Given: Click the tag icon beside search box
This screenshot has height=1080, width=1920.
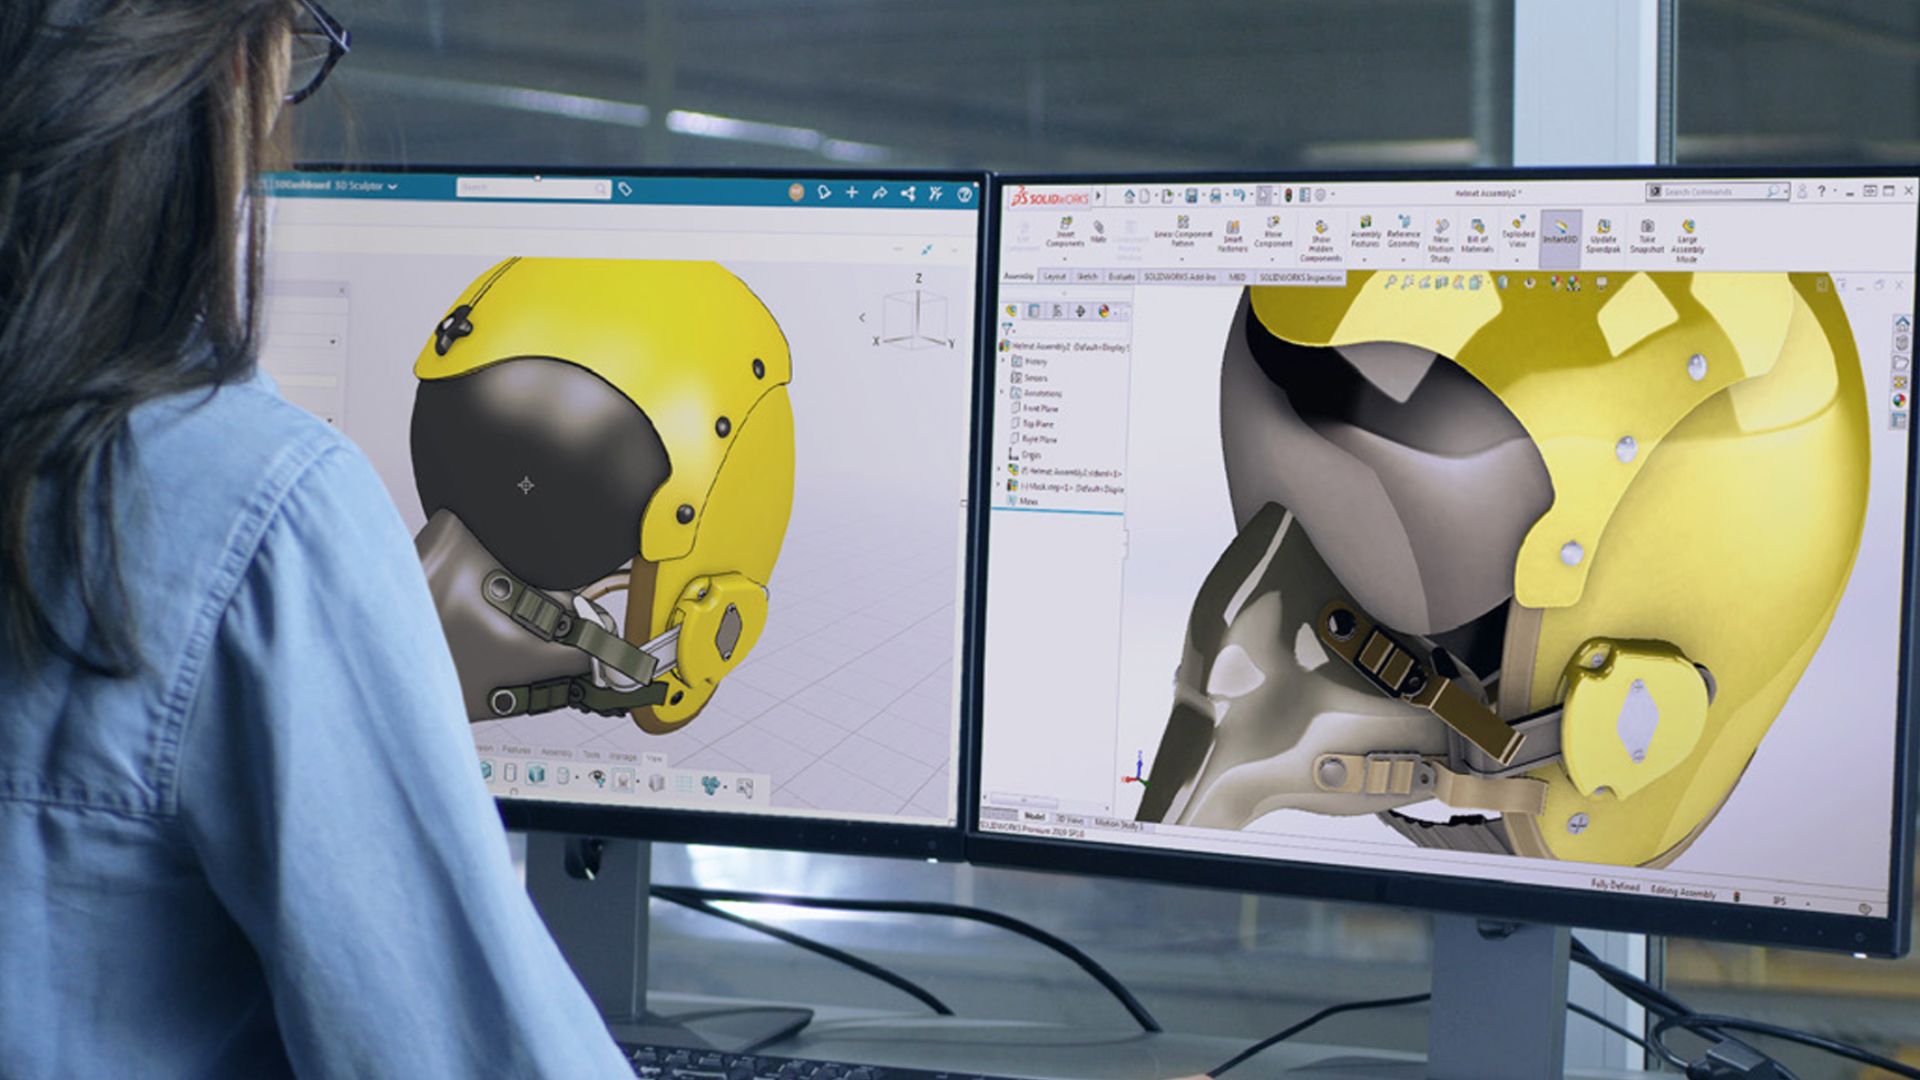Looking at the screenshot, I should 625,189.
